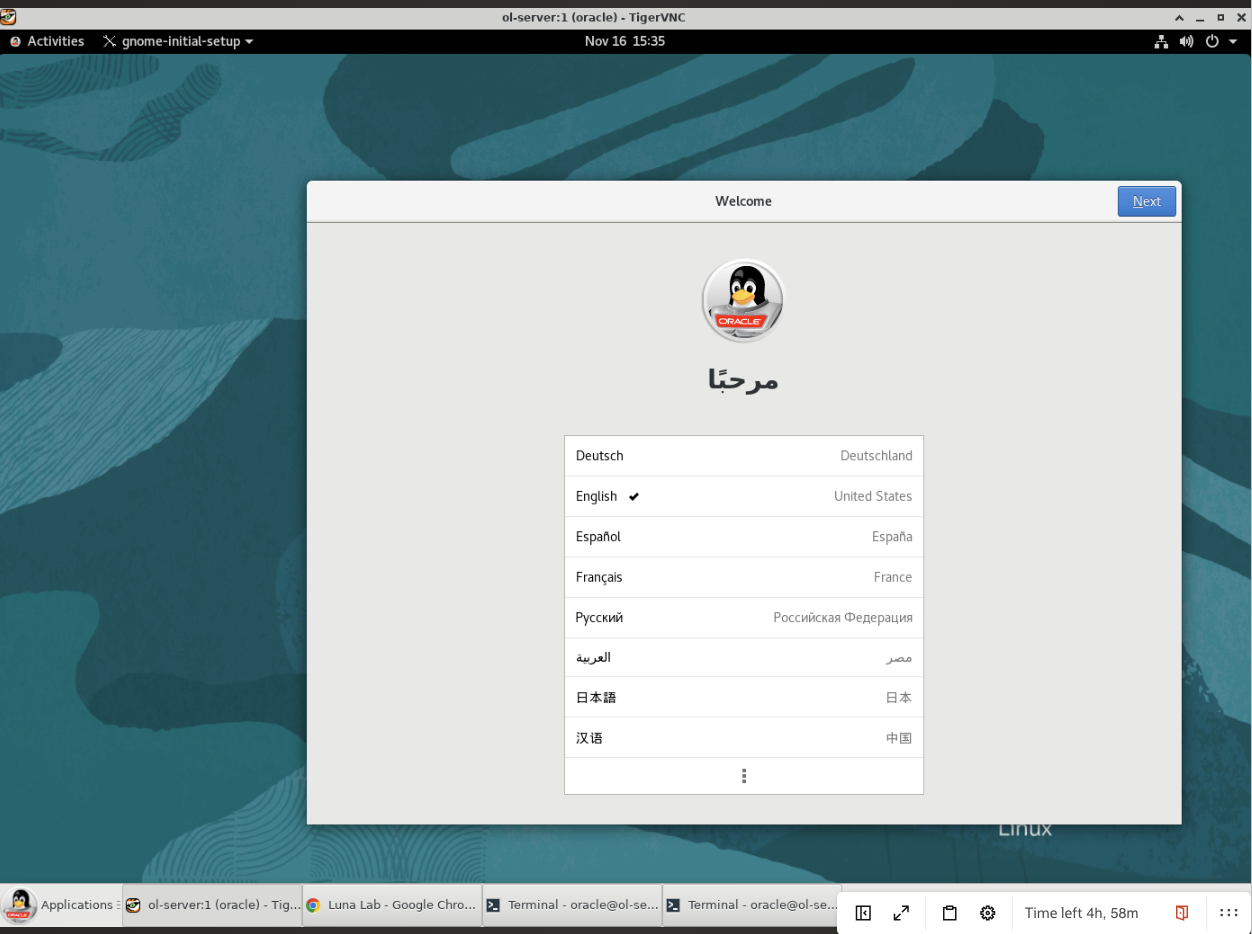Screen dimensions: 1252x934
Task: Open gnome-initial-setup app menu
Action: (x=178, y=41)
